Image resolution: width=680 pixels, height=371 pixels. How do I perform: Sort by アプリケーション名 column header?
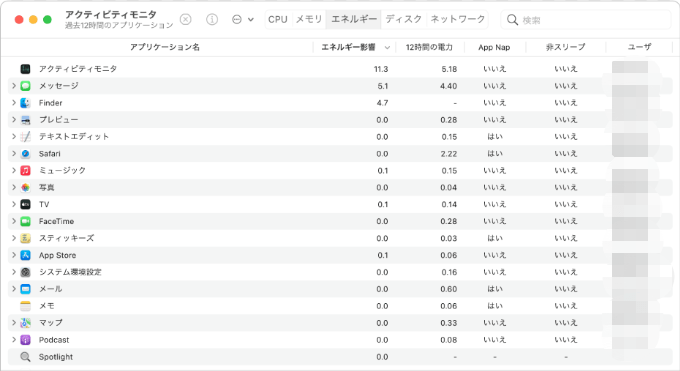[x=165, y=47]
